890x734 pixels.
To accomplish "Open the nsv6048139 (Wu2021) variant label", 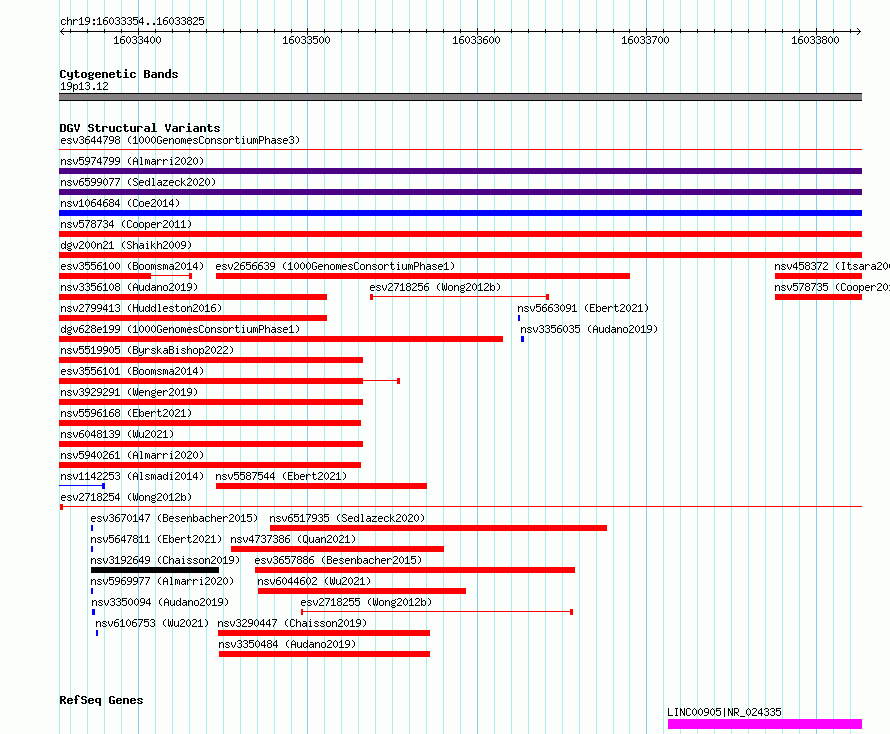I will 117,434.
